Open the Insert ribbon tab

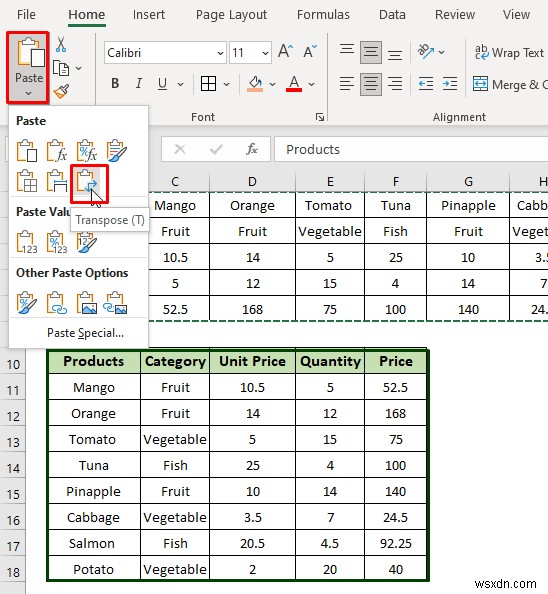148,15
